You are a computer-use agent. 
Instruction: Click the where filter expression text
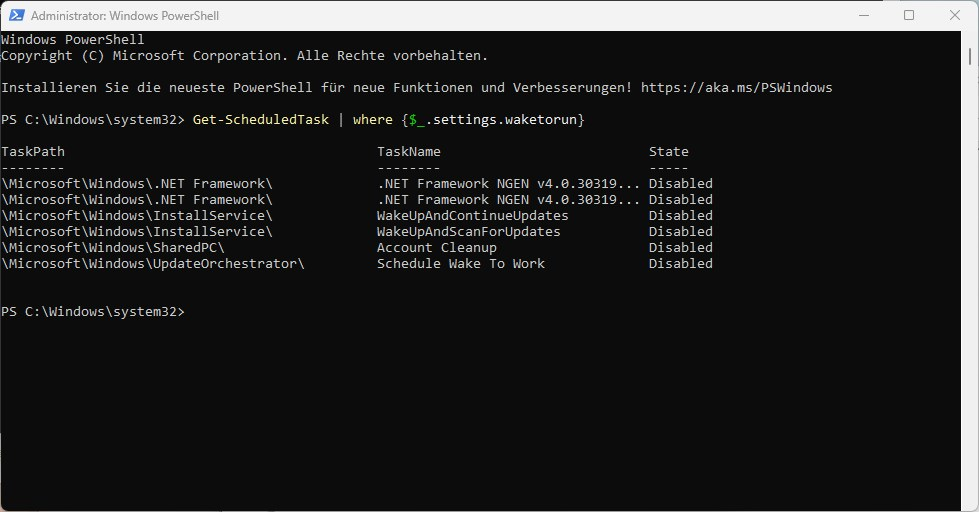pyautogui.click(x=468, y=119)
